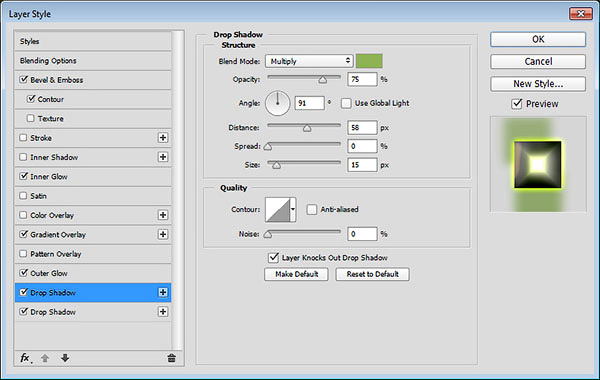
Task: Delete effect using trash icon
Action: pyautogui.click(x=171, y=358)
